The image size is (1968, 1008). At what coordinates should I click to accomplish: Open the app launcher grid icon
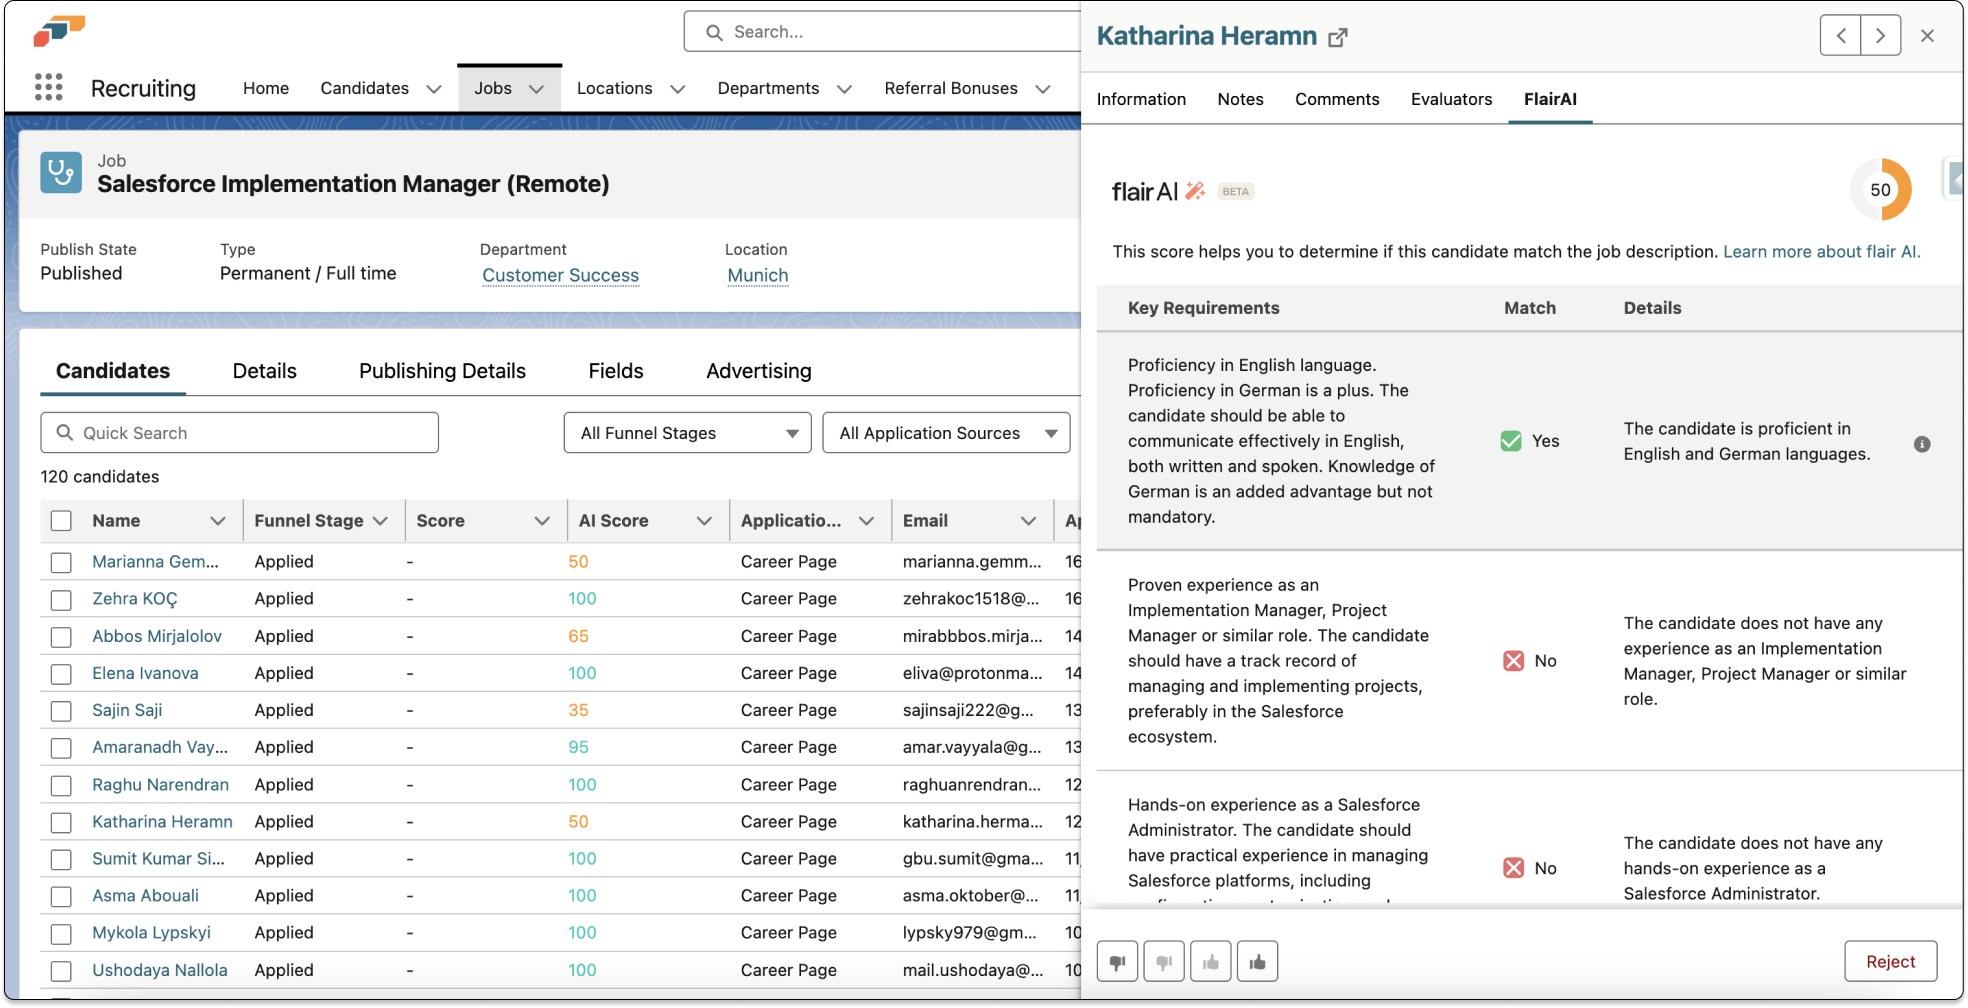tap(48, 88)
